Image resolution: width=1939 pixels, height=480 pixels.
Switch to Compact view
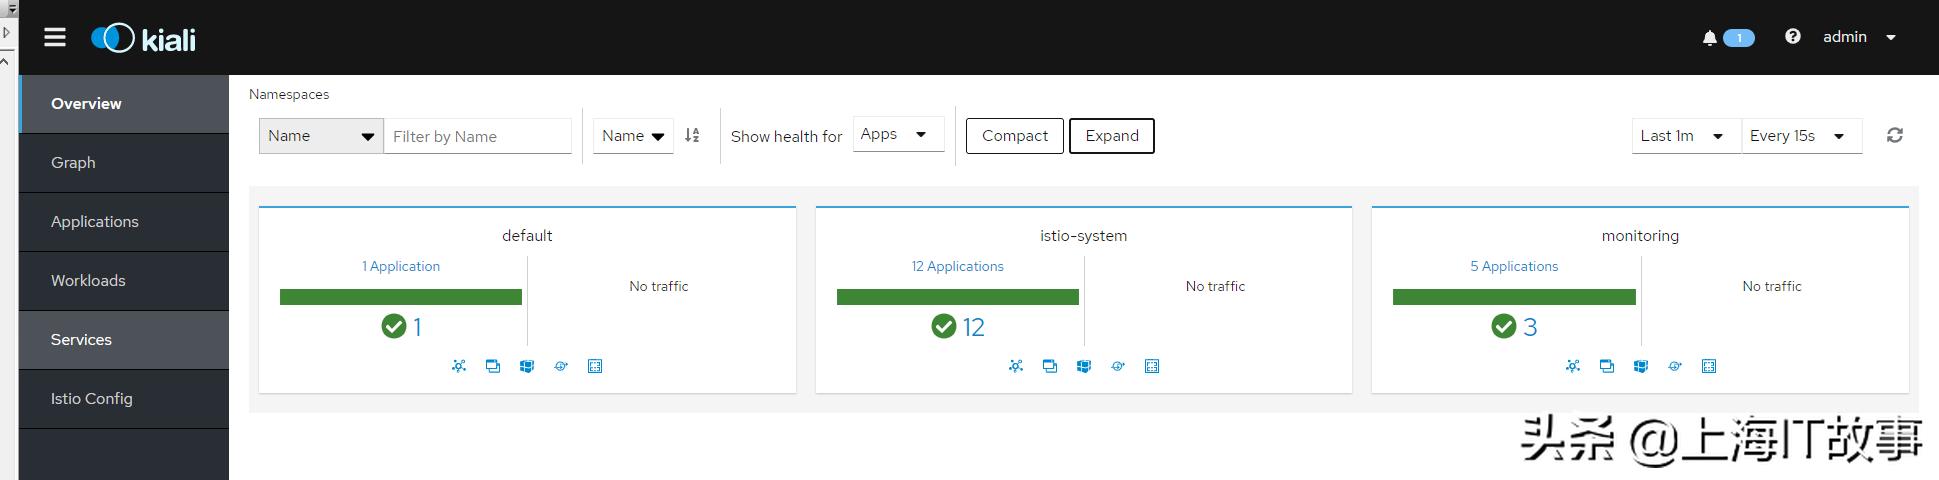click(x=1014, y=136)
